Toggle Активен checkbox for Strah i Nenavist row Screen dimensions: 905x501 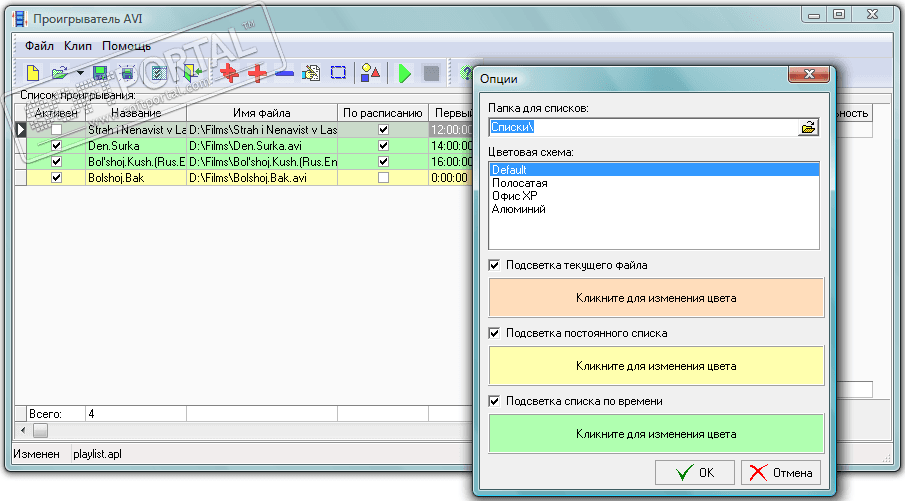click(x=56, y=129)
